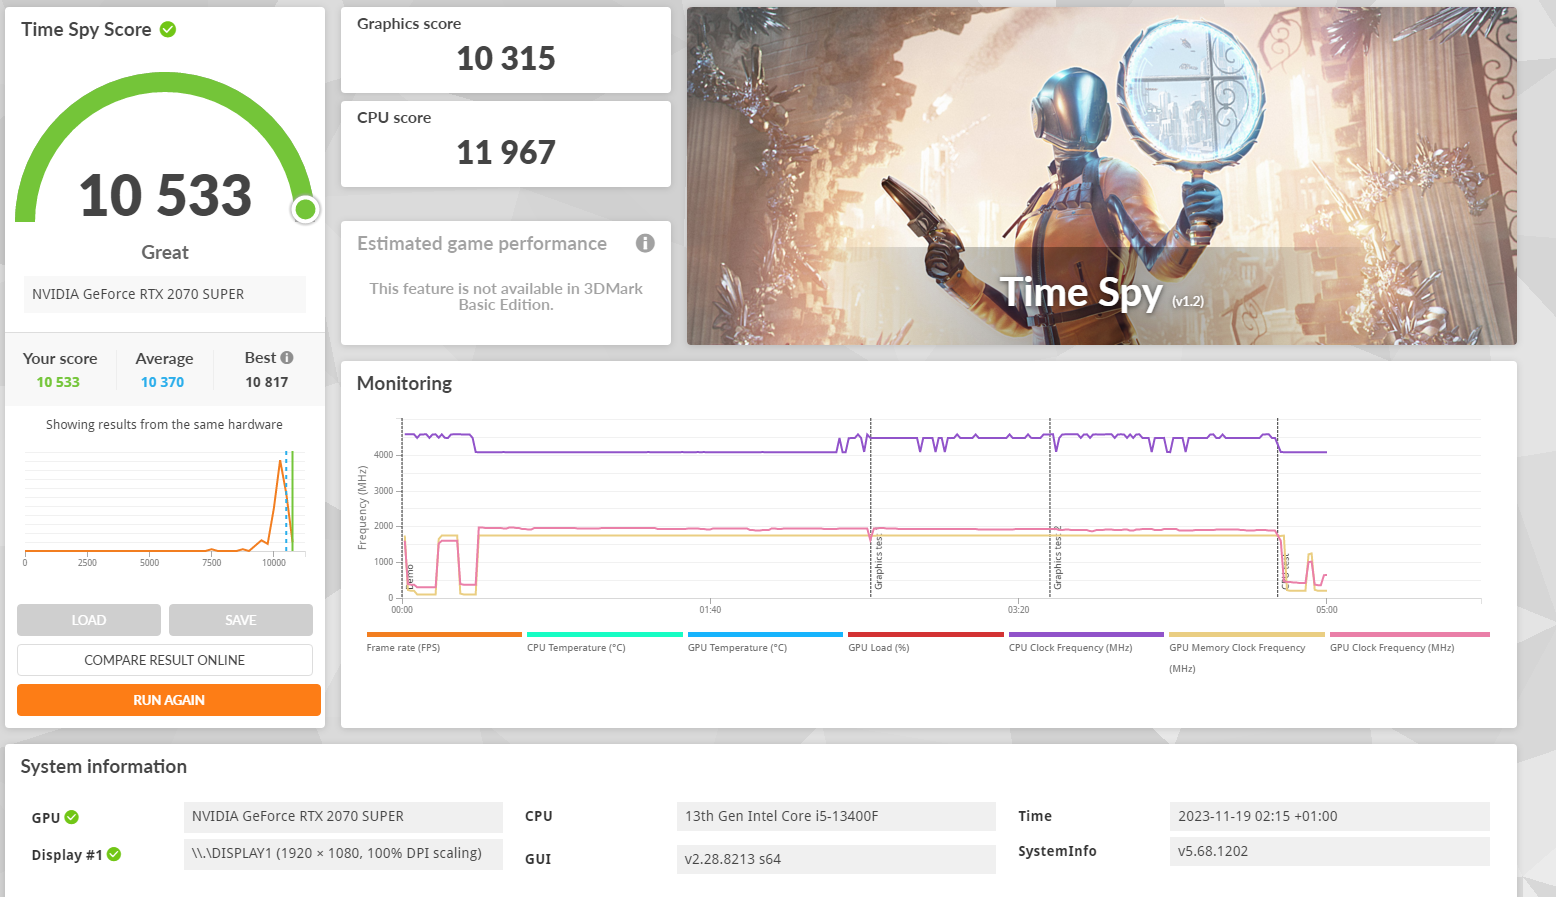
Task: Click the score distribution histogram chart
Action: [164, 505]
